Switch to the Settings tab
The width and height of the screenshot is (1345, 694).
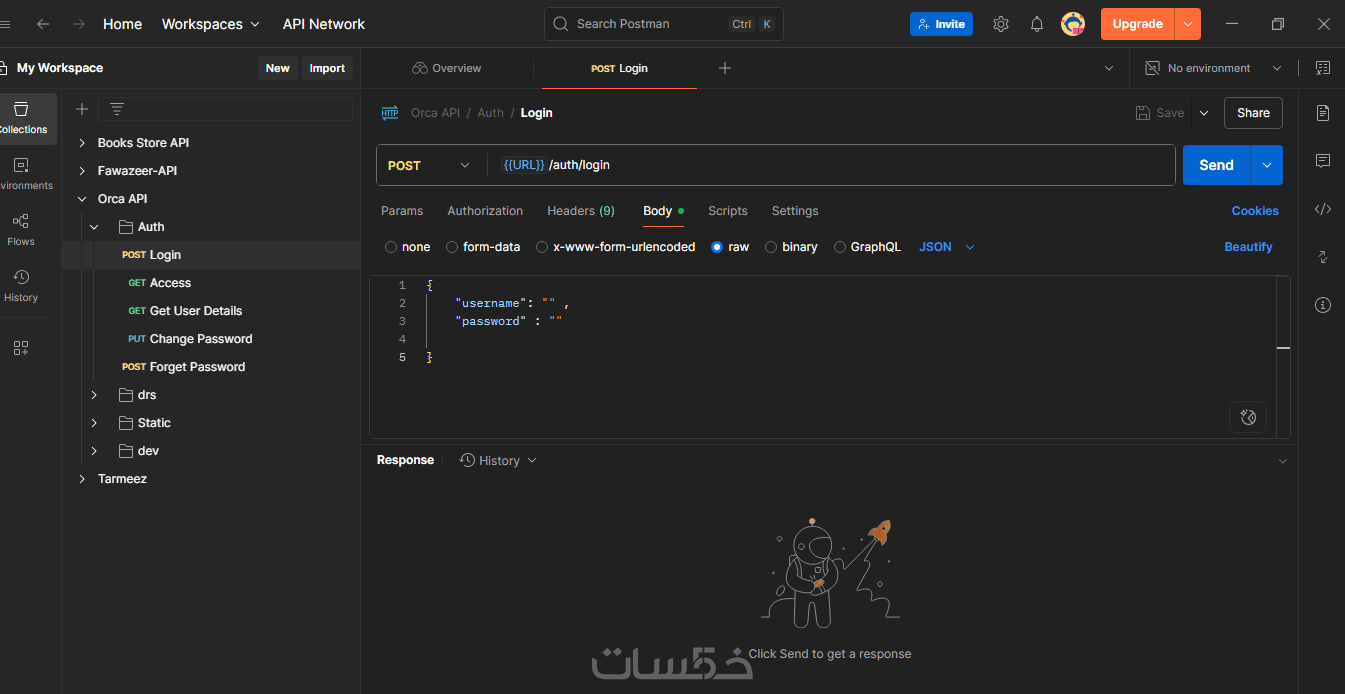pyautogui.click(x=795, y=211)
